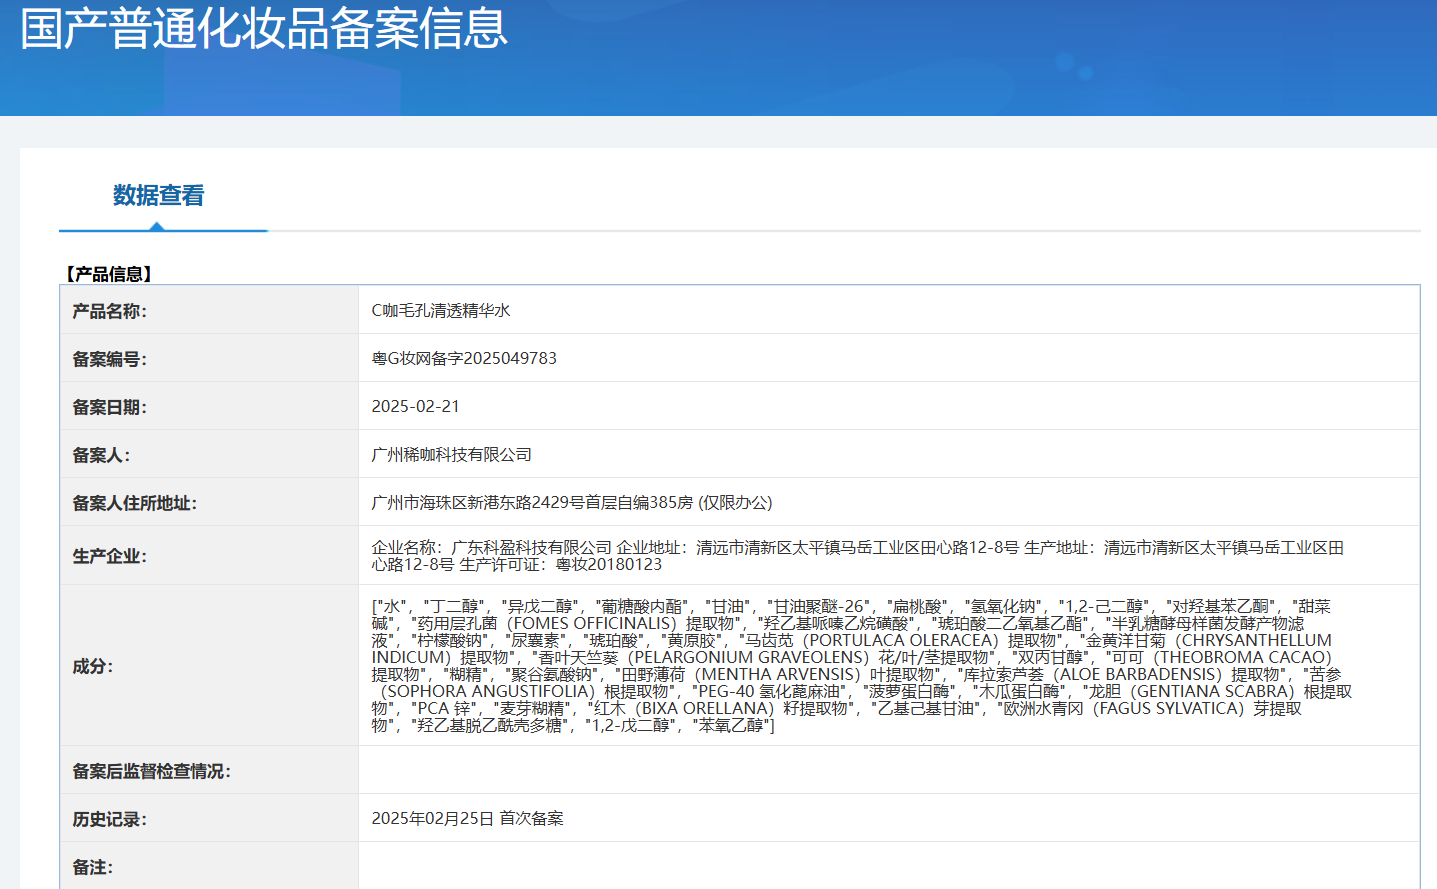The height and width of the screenshot is (889, 1437).
Task: Click the empty 备注 value cell
Action: click(888, 867)
